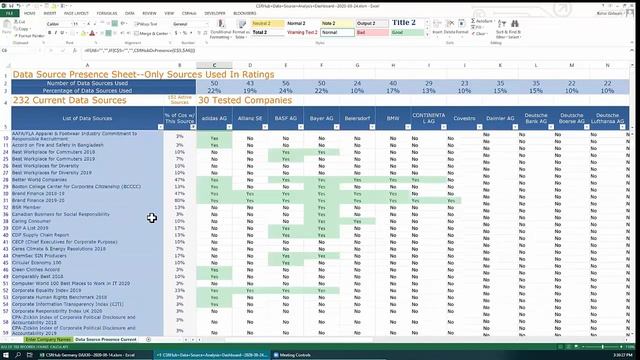Select column C header
This screenshot has width=640, height=360.
click(x=214, y=65)
